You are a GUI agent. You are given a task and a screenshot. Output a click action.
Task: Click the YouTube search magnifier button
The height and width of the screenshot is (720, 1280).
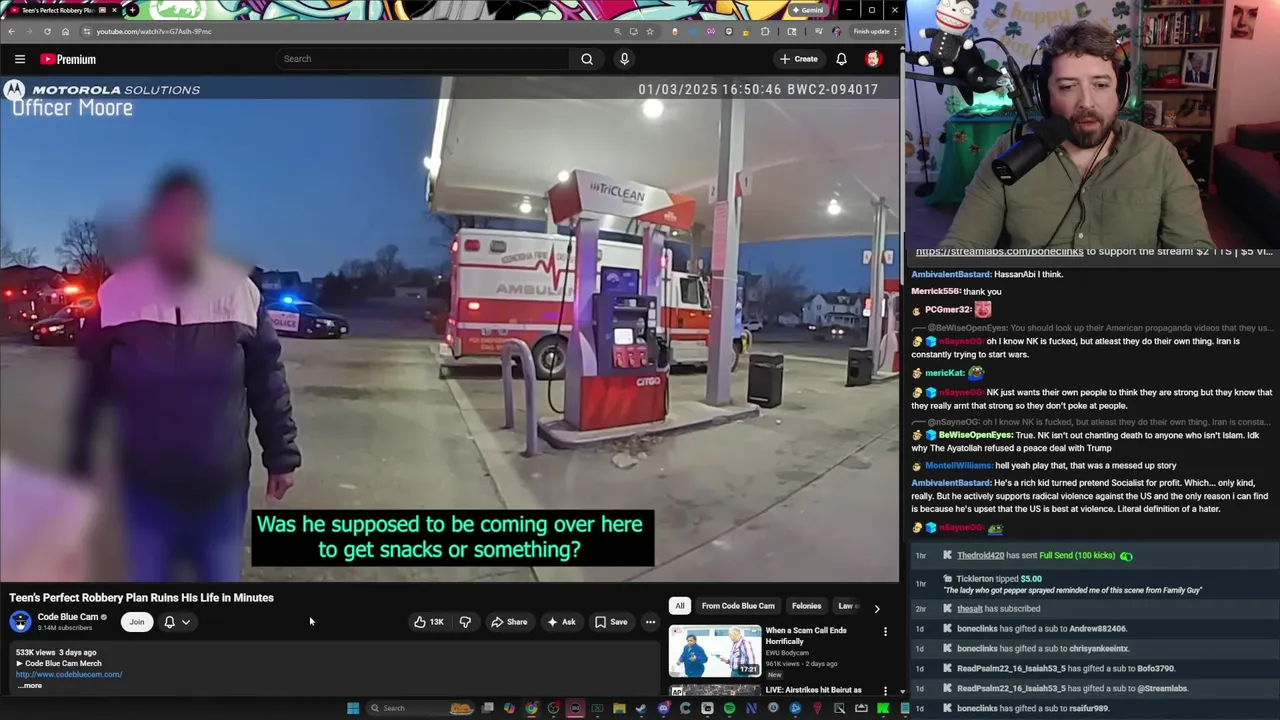[x=587, y=59]
